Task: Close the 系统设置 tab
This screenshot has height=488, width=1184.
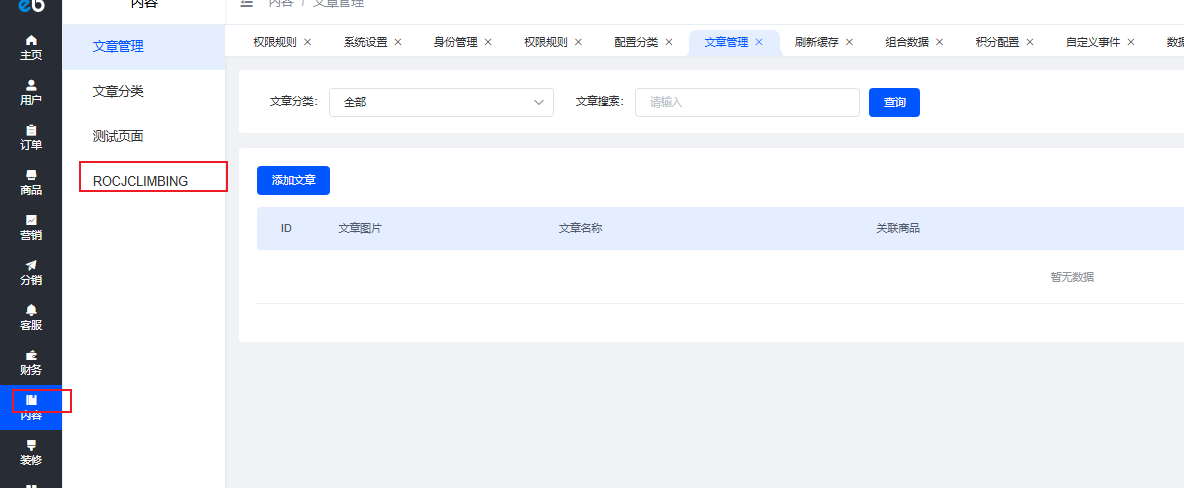Action: click(x=398, y=42)
